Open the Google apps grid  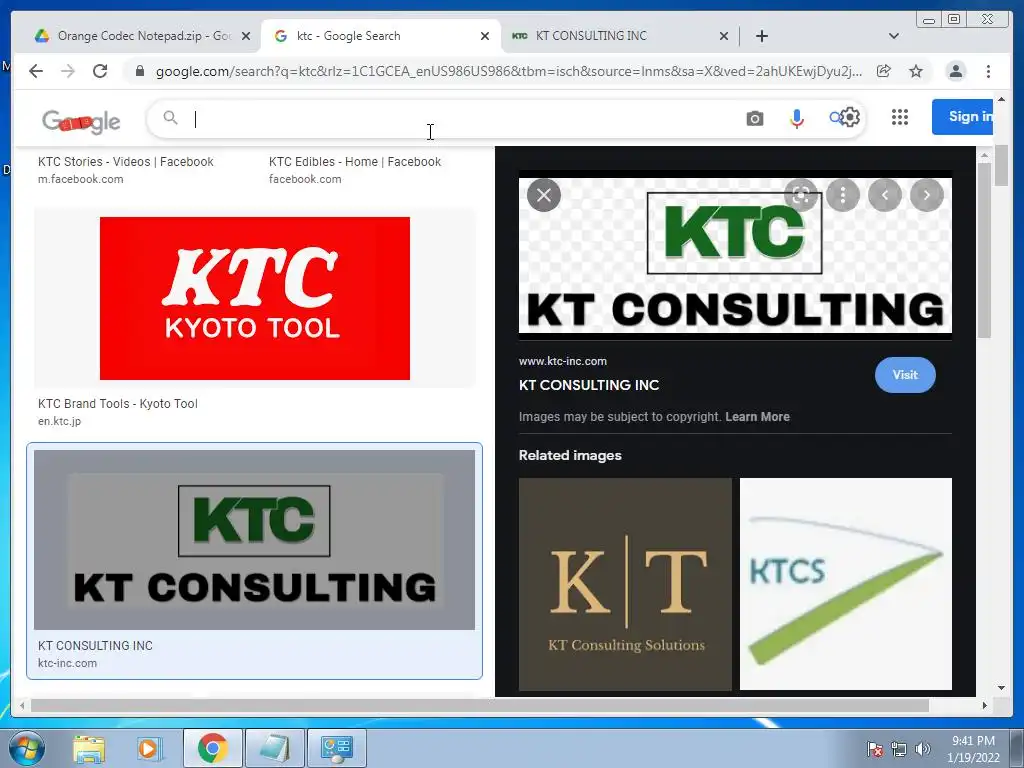[899, 117]
